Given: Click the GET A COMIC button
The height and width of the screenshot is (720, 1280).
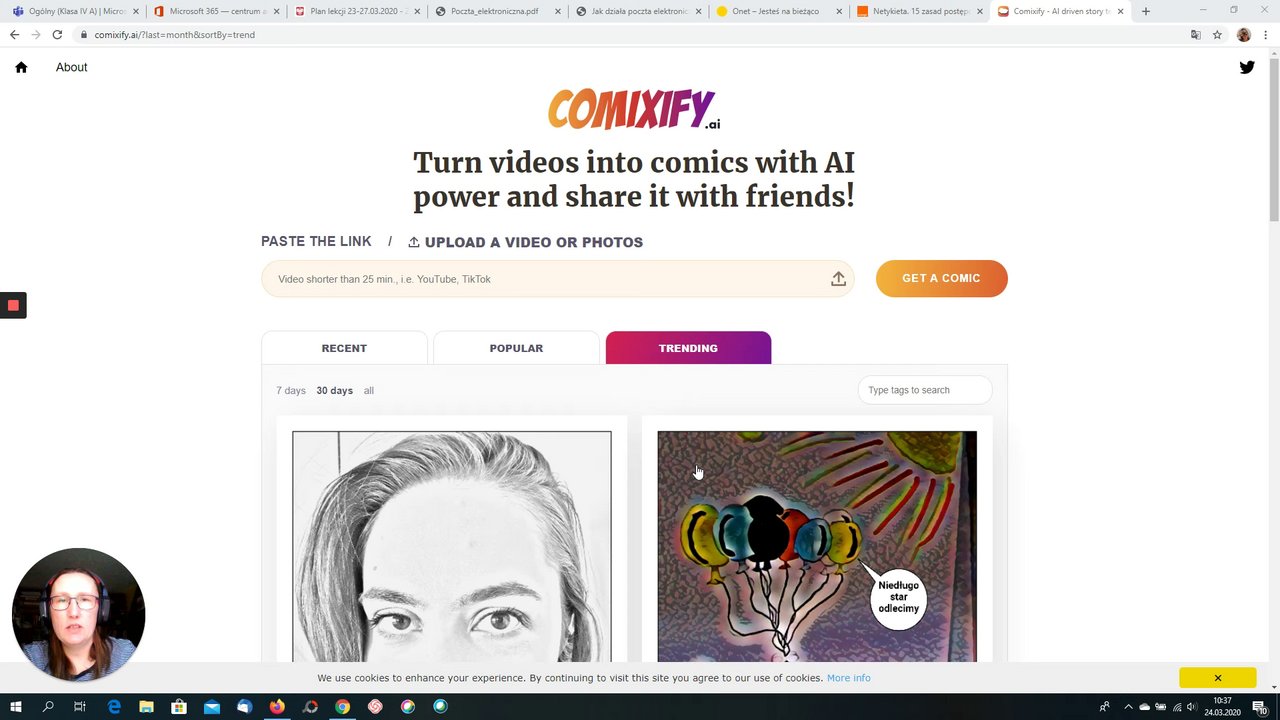Looking at the screenshot, I should point(941,278).
